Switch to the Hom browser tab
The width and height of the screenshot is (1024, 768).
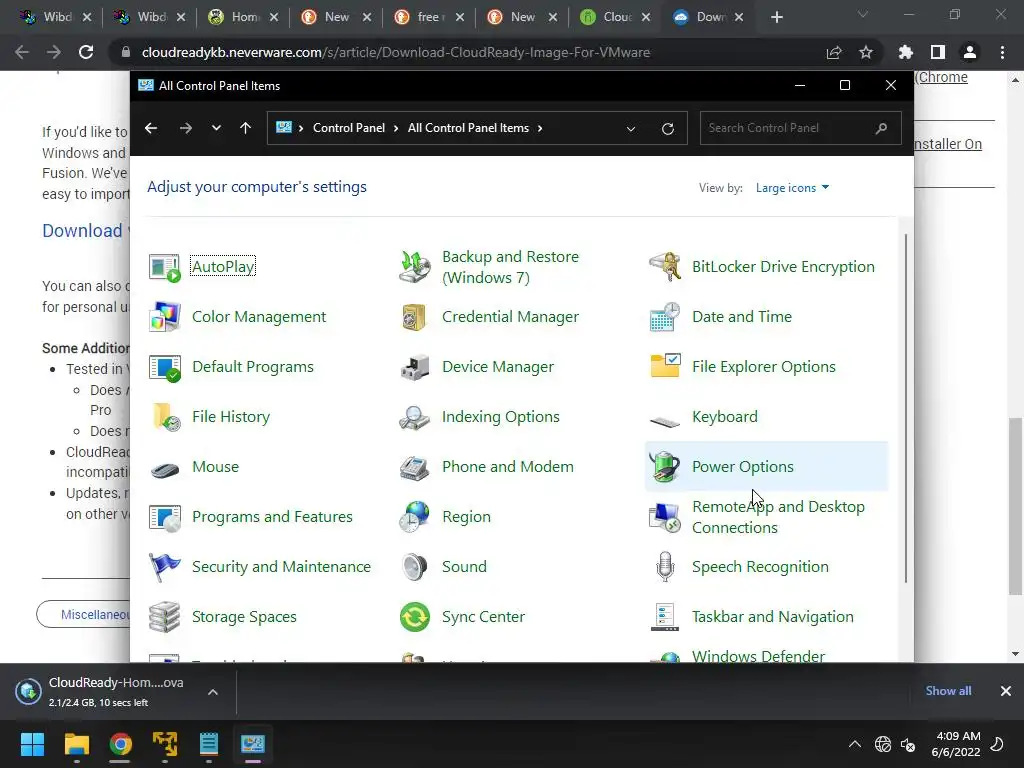click(x=242, y=17)
